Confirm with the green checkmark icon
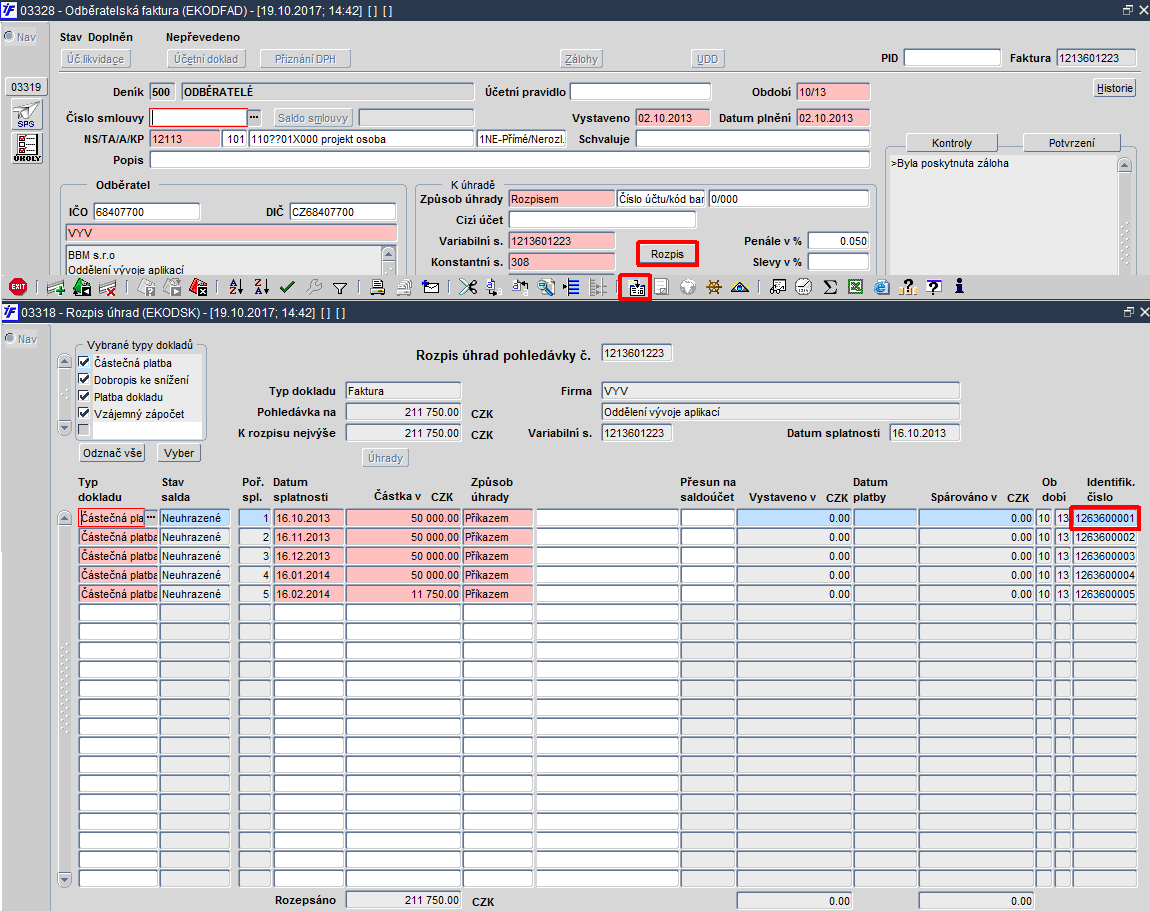This screenshot has width=1150, height=911. (x=288, y=287)
